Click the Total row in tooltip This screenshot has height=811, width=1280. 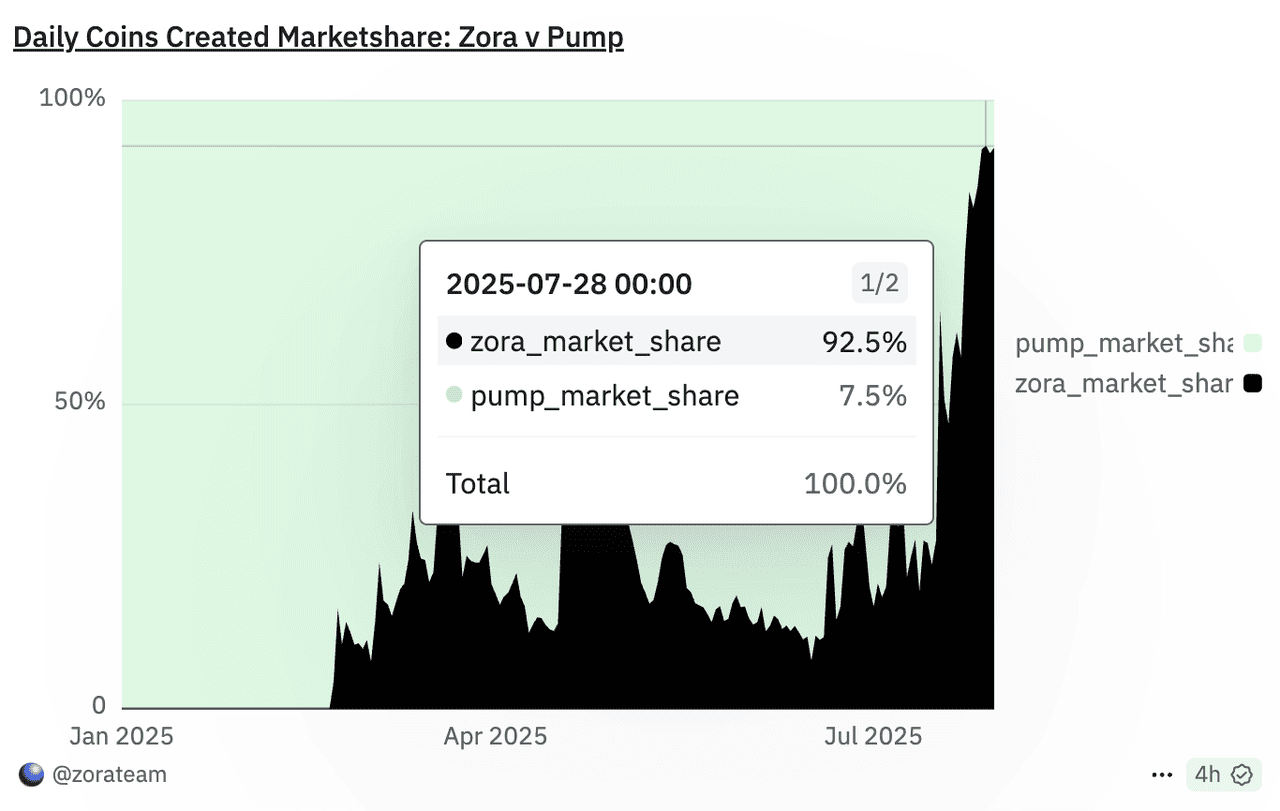[677, 484]
